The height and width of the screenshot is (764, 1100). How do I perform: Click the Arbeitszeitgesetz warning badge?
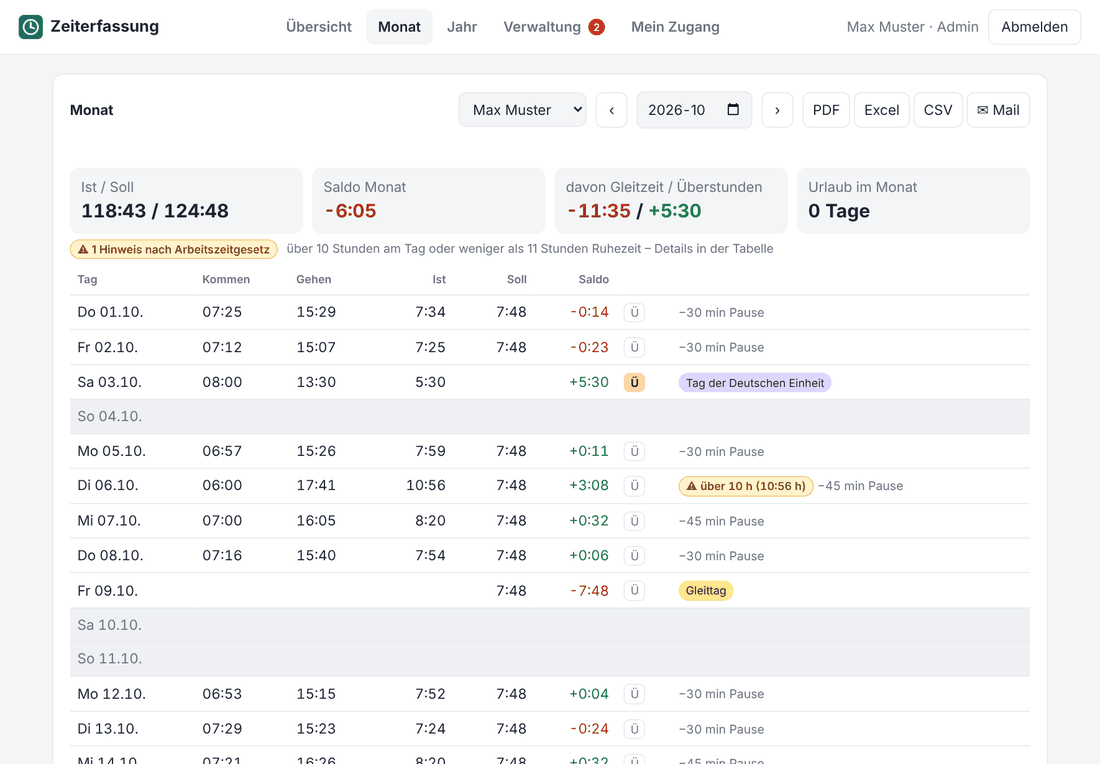pyautogui.click(x=174, y=249)
